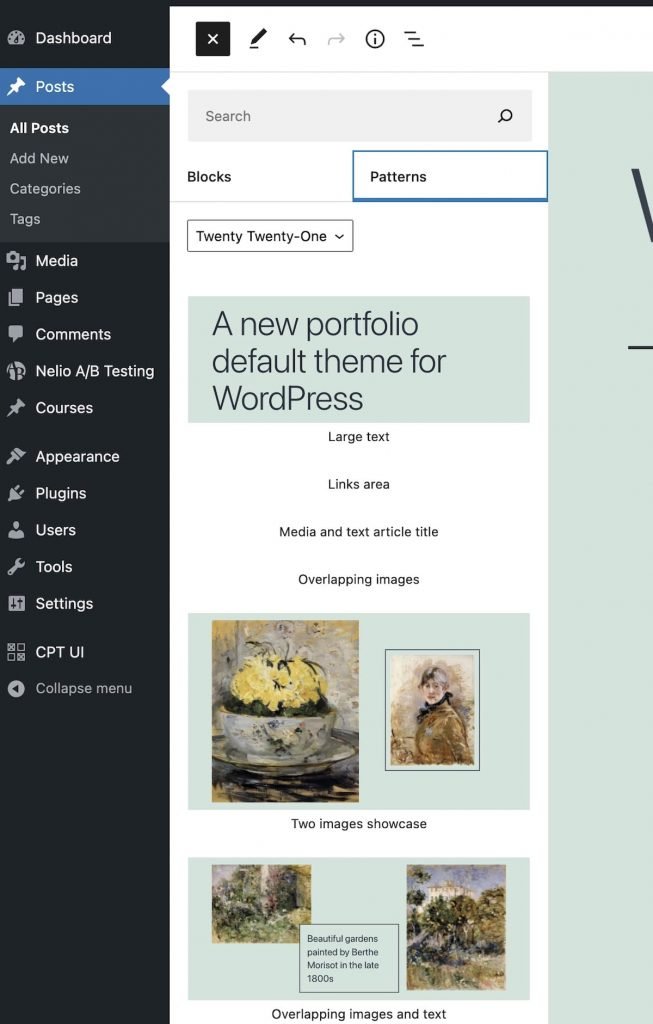Open the Tools menu

85,566
